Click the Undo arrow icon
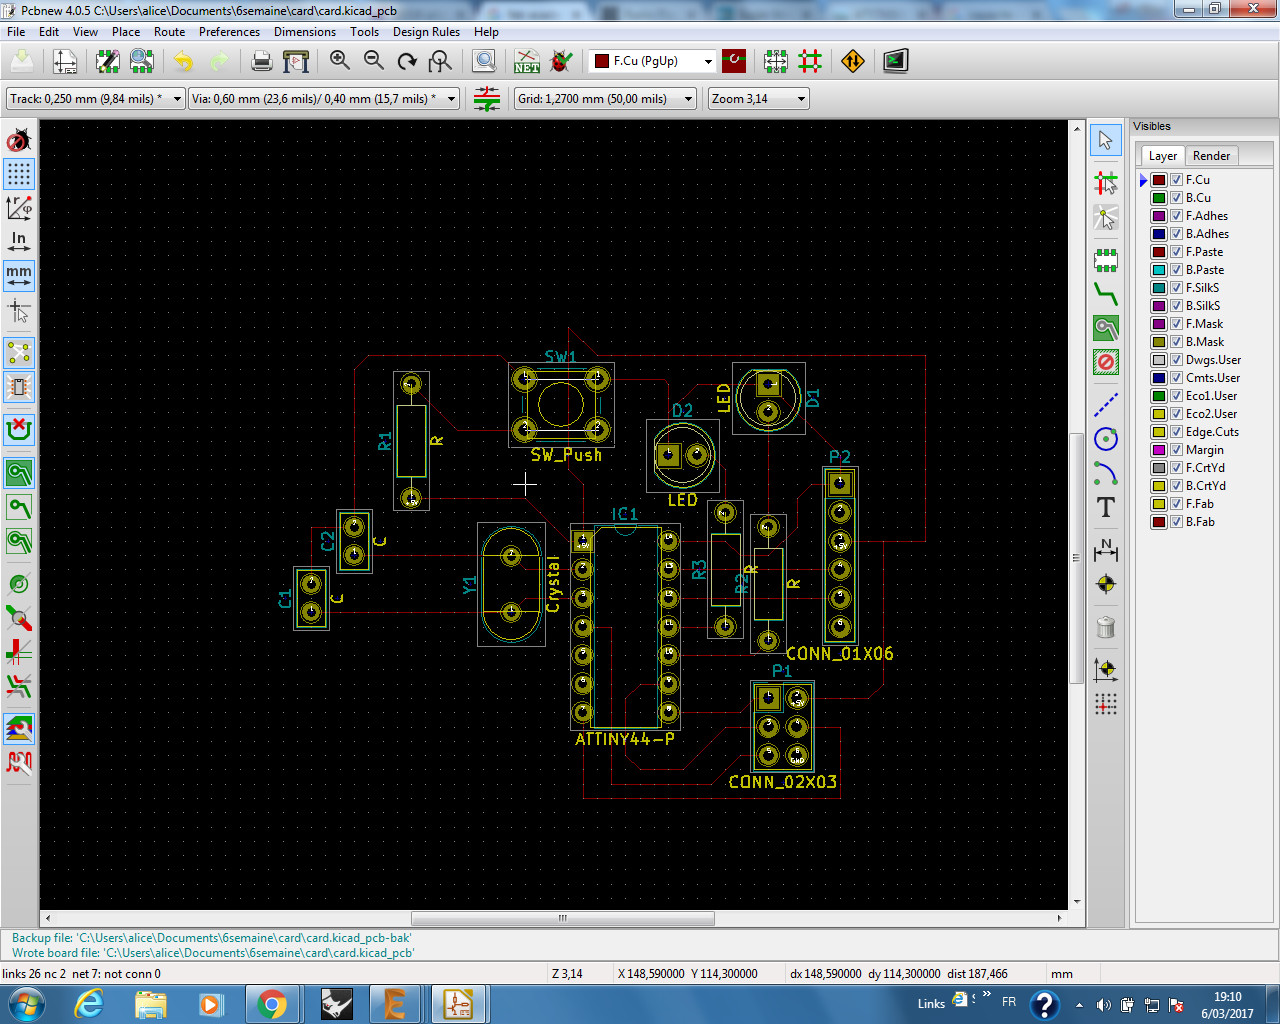The height and width of the screenshot is (1024, 1280). coord(183,62)
